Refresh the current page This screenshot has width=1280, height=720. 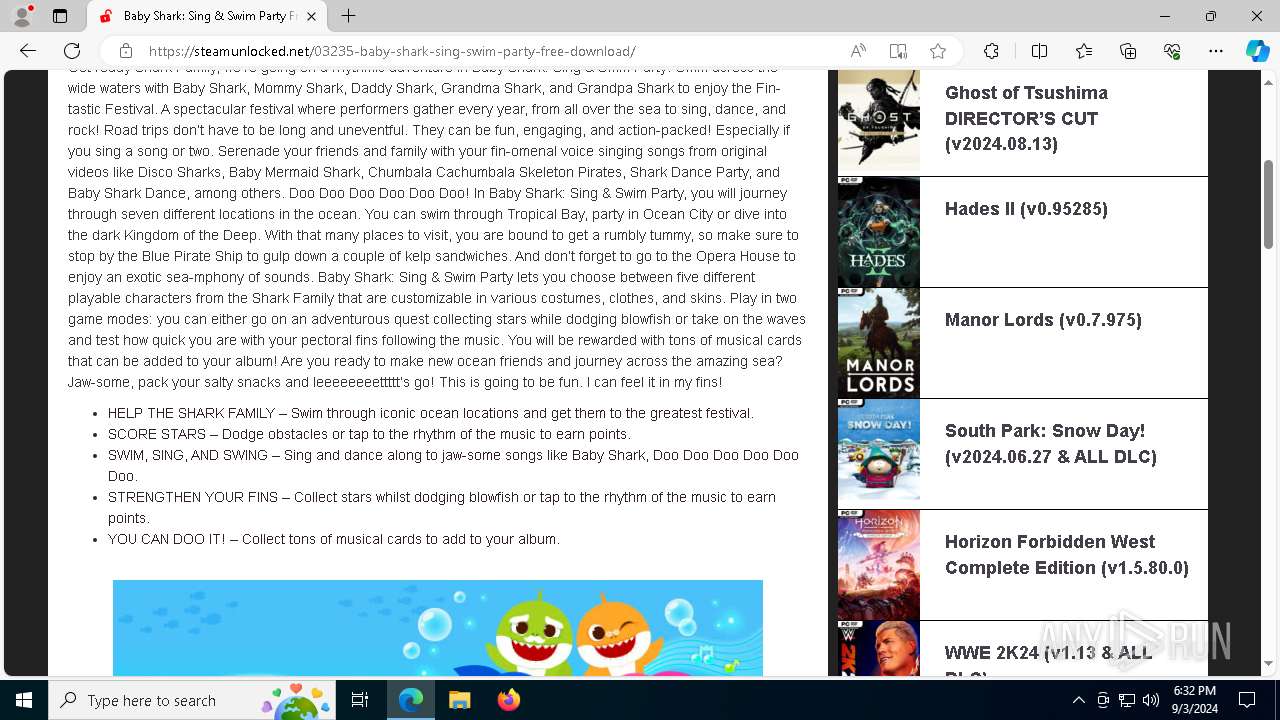pos(72,51)
